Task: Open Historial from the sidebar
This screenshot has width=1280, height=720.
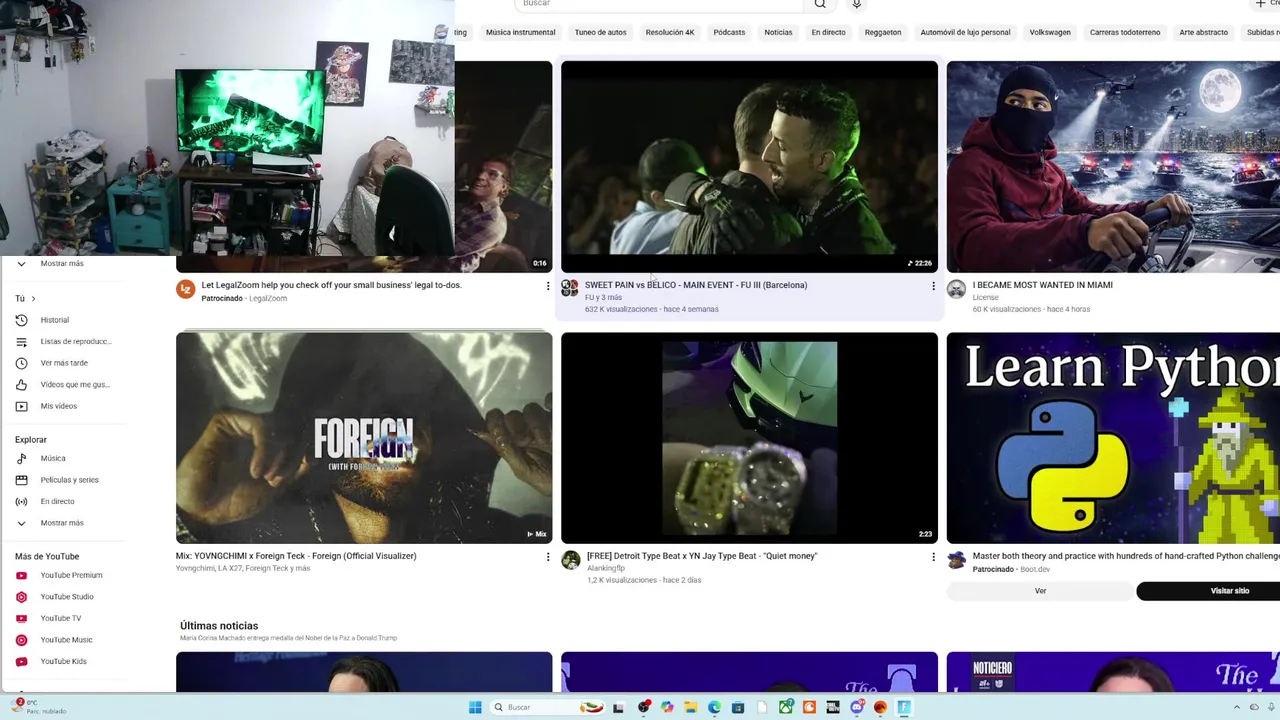Action: point(55,320)
